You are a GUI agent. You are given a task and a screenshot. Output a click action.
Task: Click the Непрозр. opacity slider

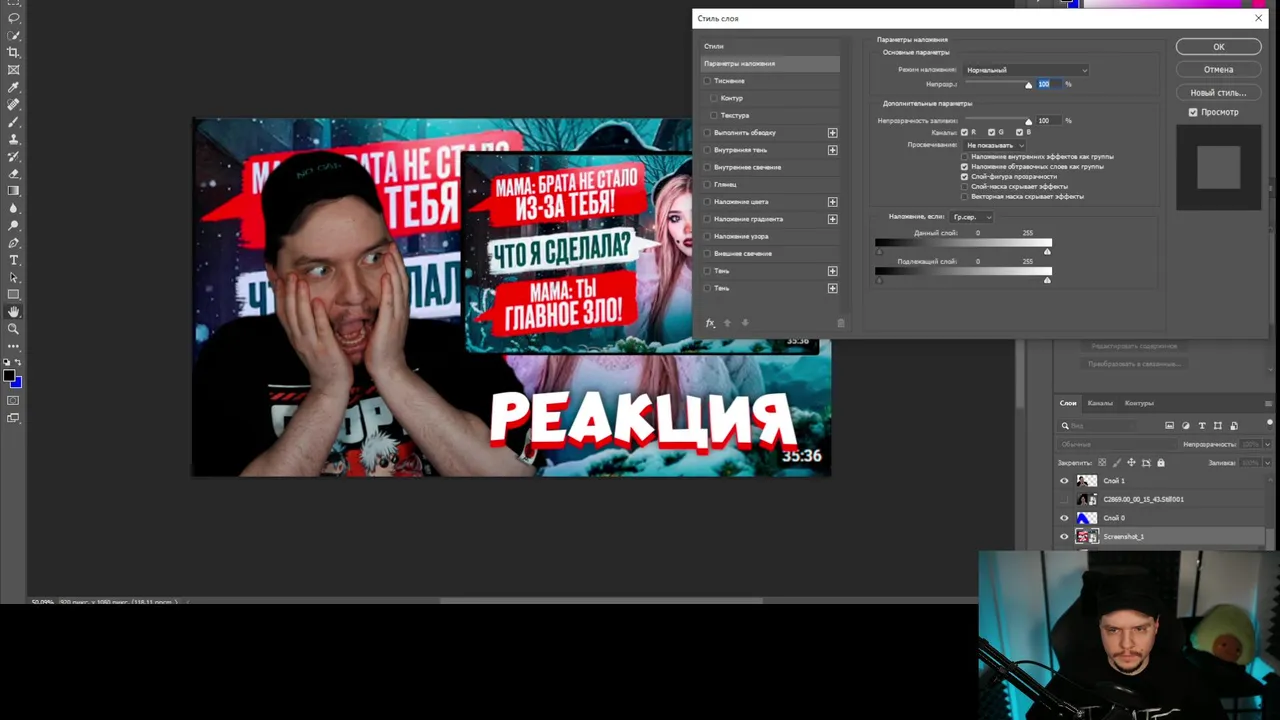click(996, 85)
